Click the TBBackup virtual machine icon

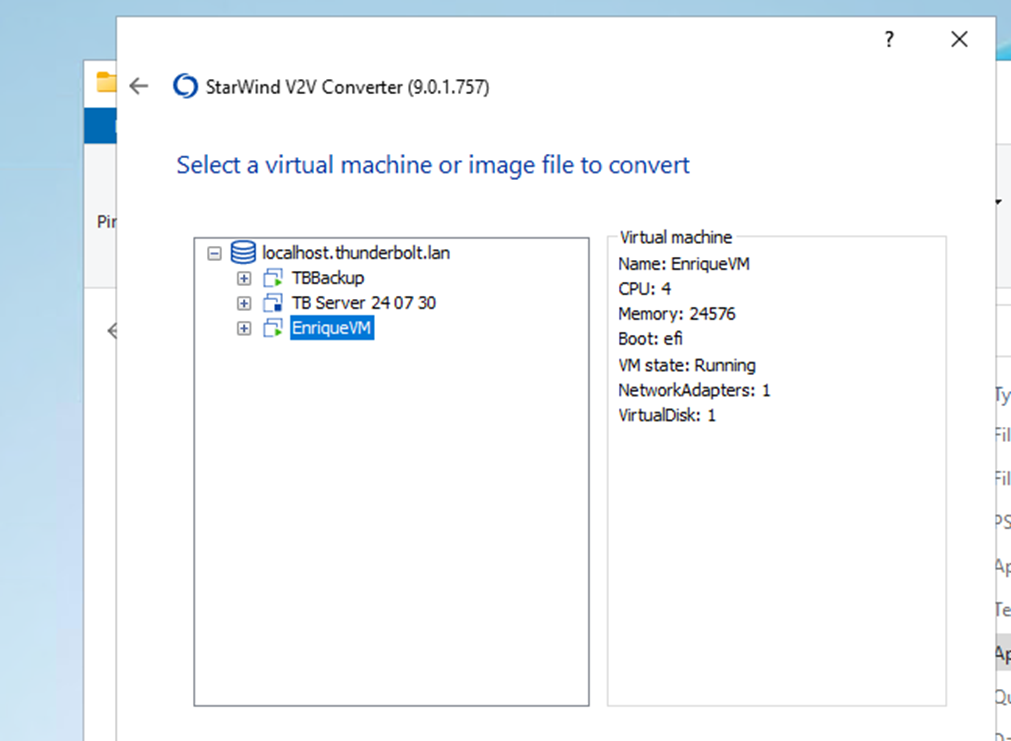pyautogui.click(x=272, y=278)
